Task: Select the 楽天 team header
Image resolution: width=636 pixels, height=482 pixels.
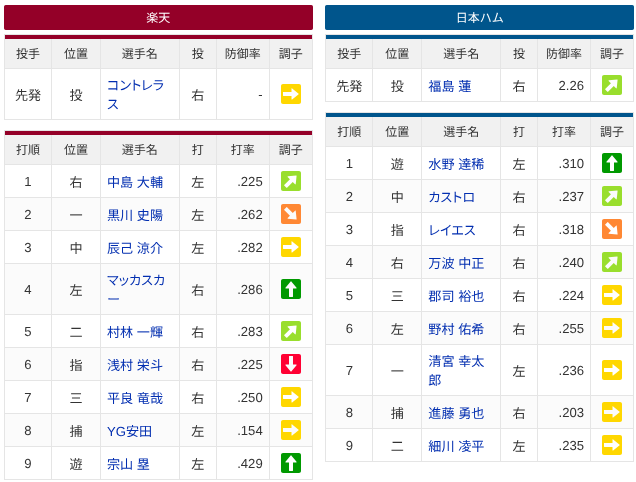Action: tap(158, 17)
